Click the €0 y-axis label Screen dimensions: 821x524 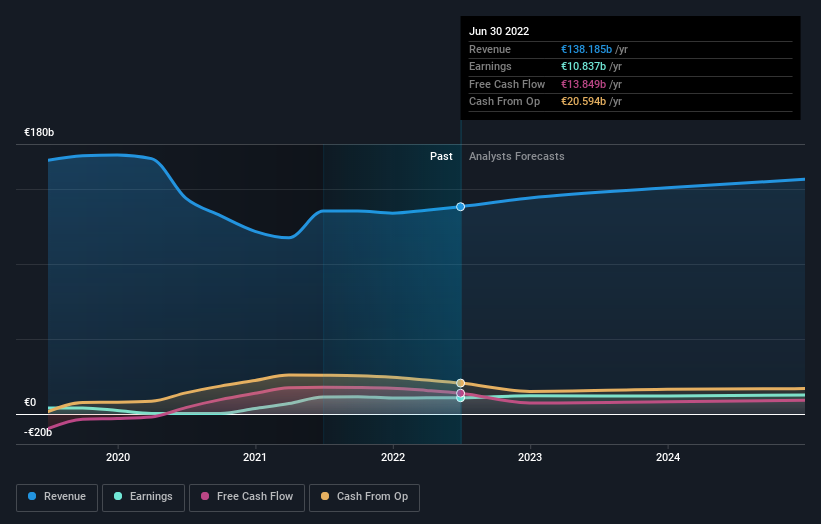click(30, 403)
